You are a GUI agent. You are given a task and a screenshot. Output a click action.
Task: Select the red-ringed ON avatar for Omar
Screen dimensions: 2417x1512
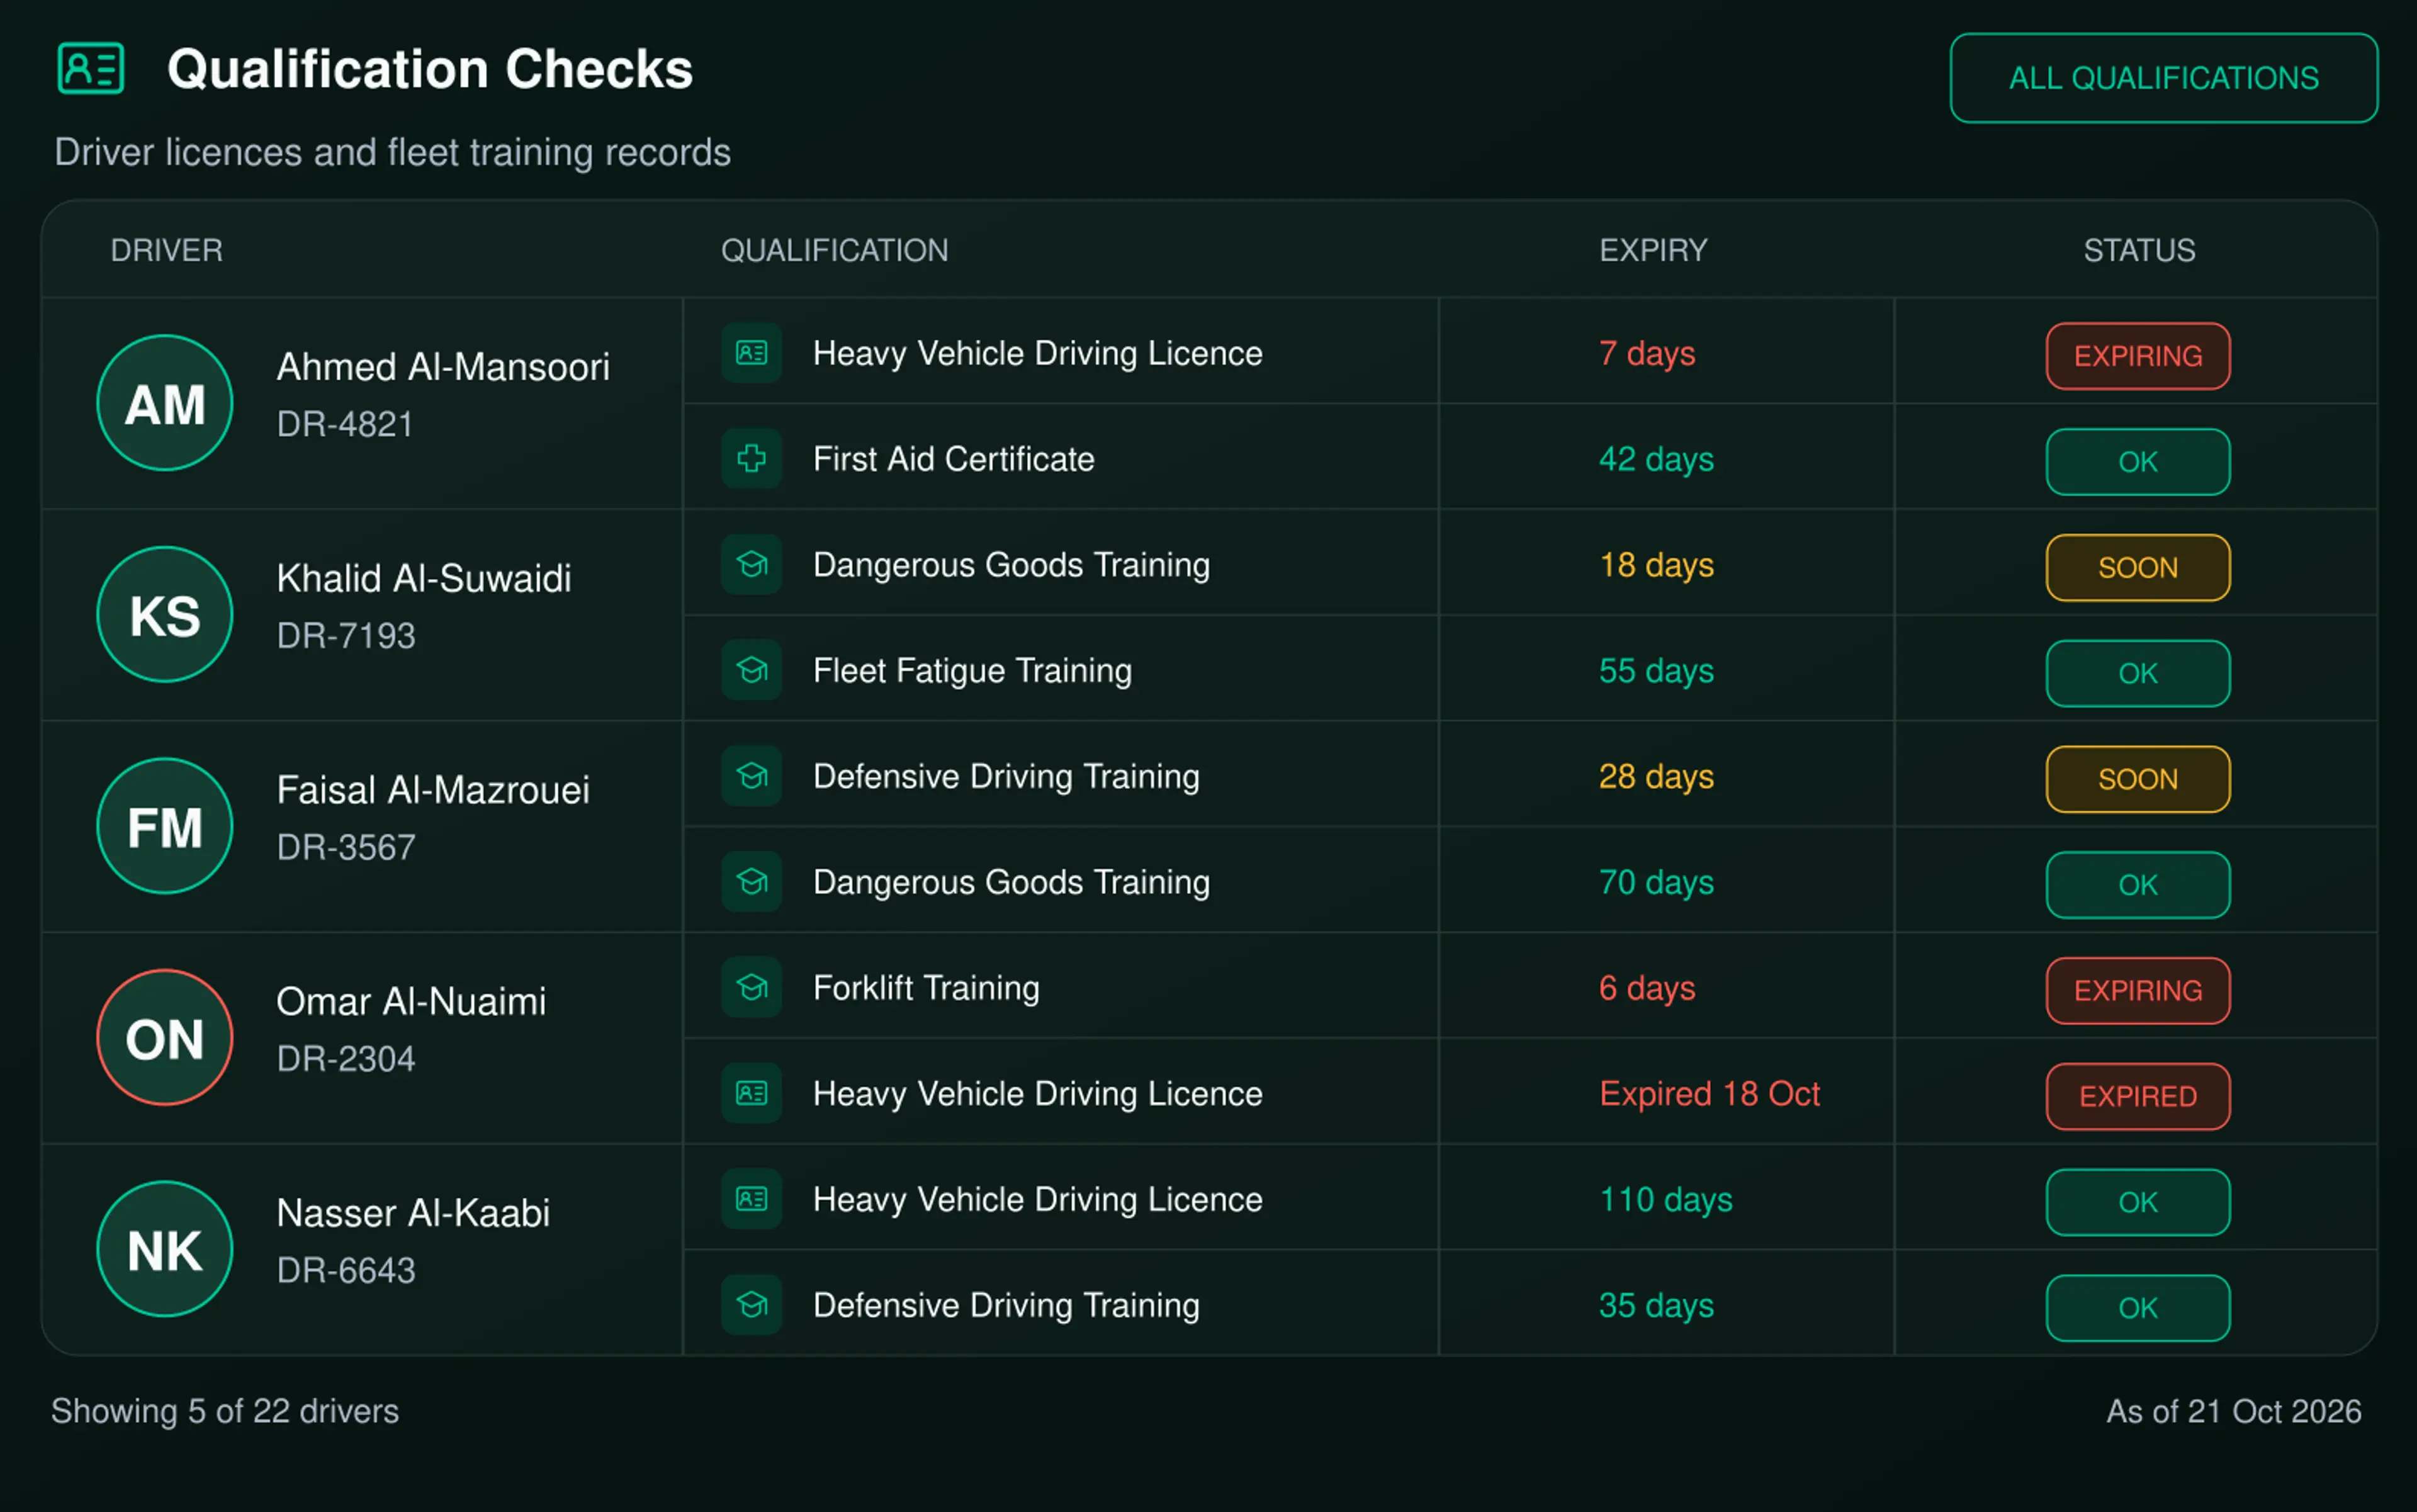(165, 1038)
